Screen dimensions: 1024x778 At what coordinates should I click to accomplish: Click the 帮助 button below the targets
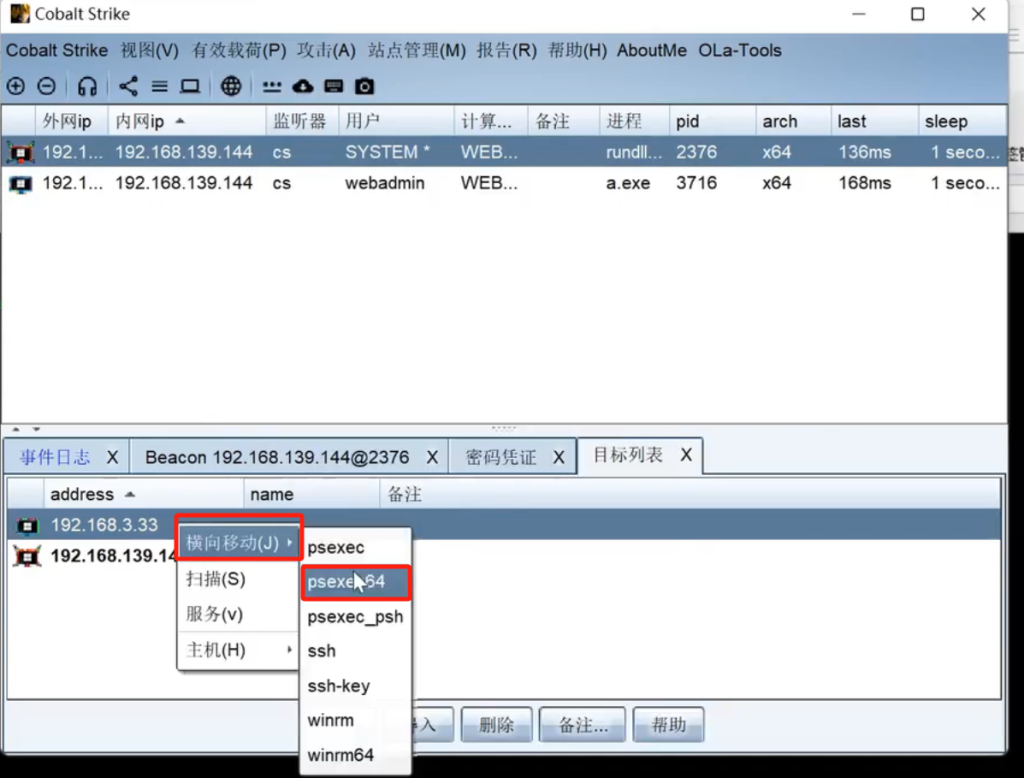point(669,724)
